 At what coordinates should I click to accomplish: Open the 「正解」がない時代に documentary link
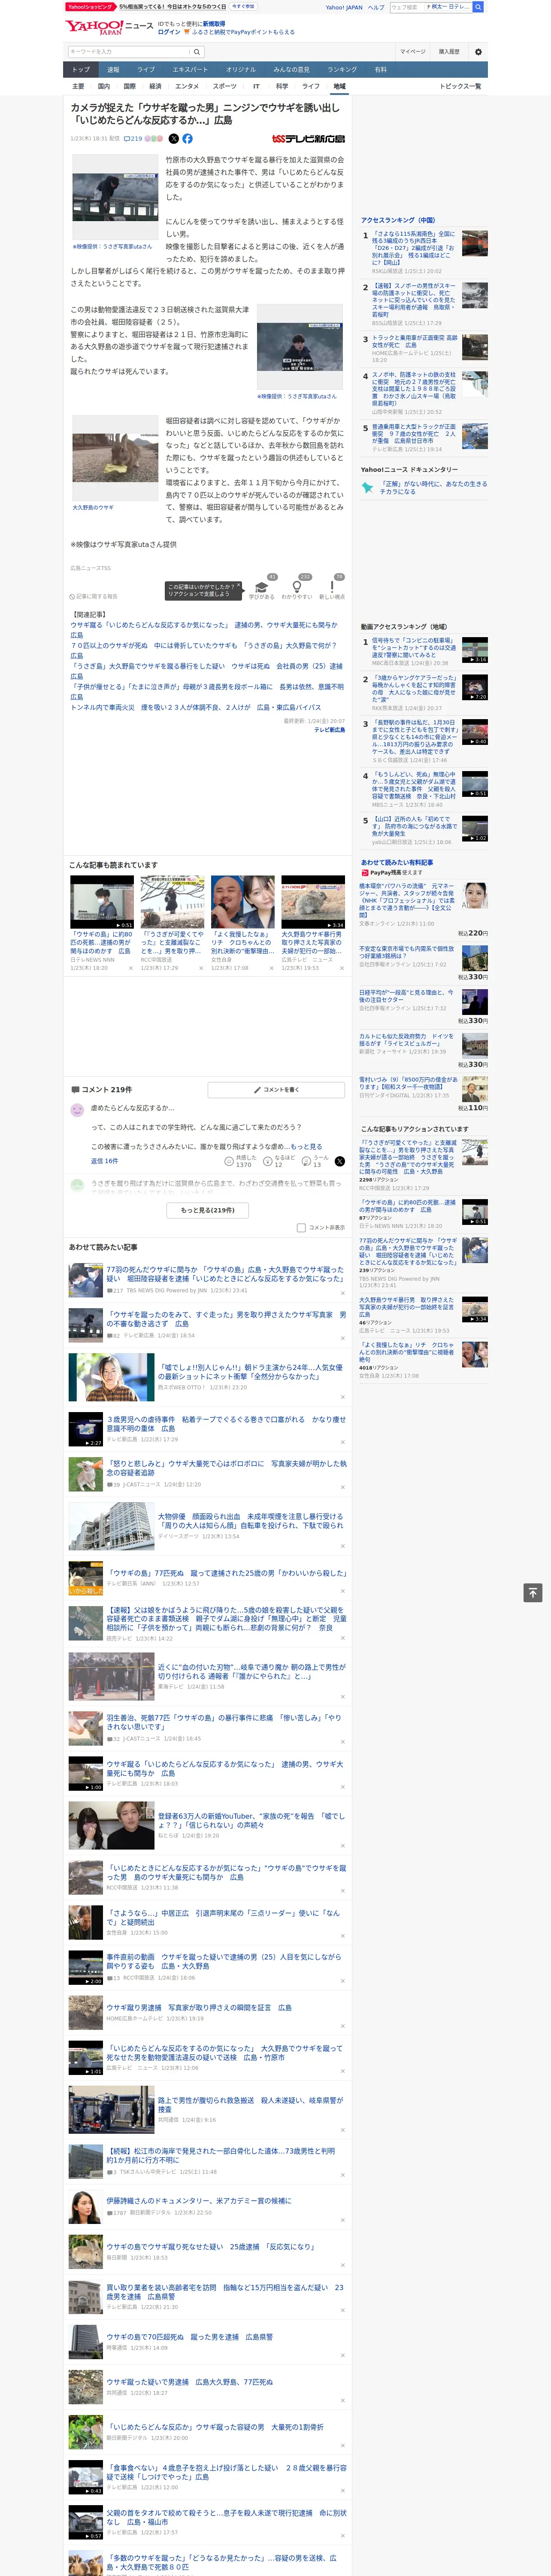pyautogui.click(x=433, y=488)
